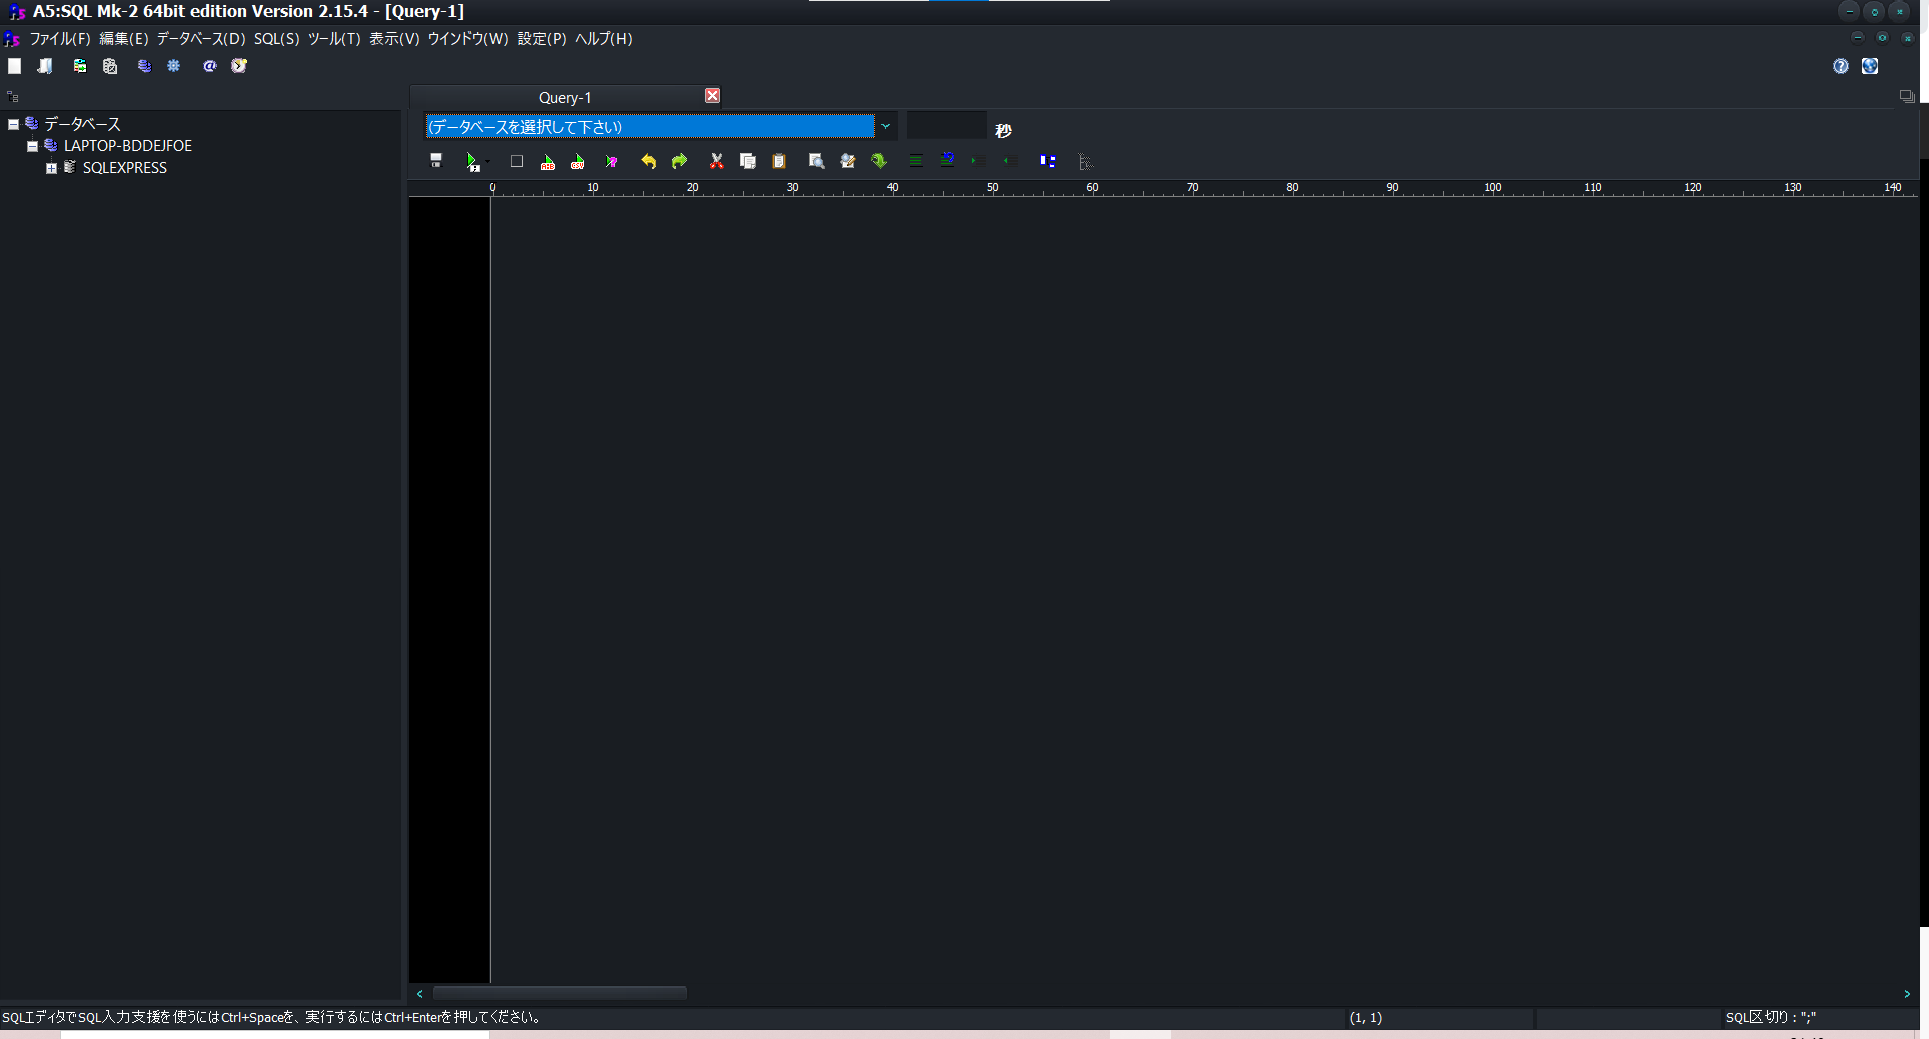Open the データベース(D) menu
The image size is (1929, 1039).
point(201,39)
